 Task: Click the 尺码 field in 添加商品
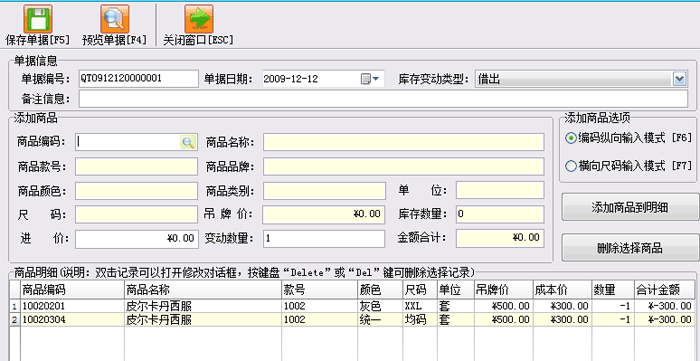click(x=136, y=215)
